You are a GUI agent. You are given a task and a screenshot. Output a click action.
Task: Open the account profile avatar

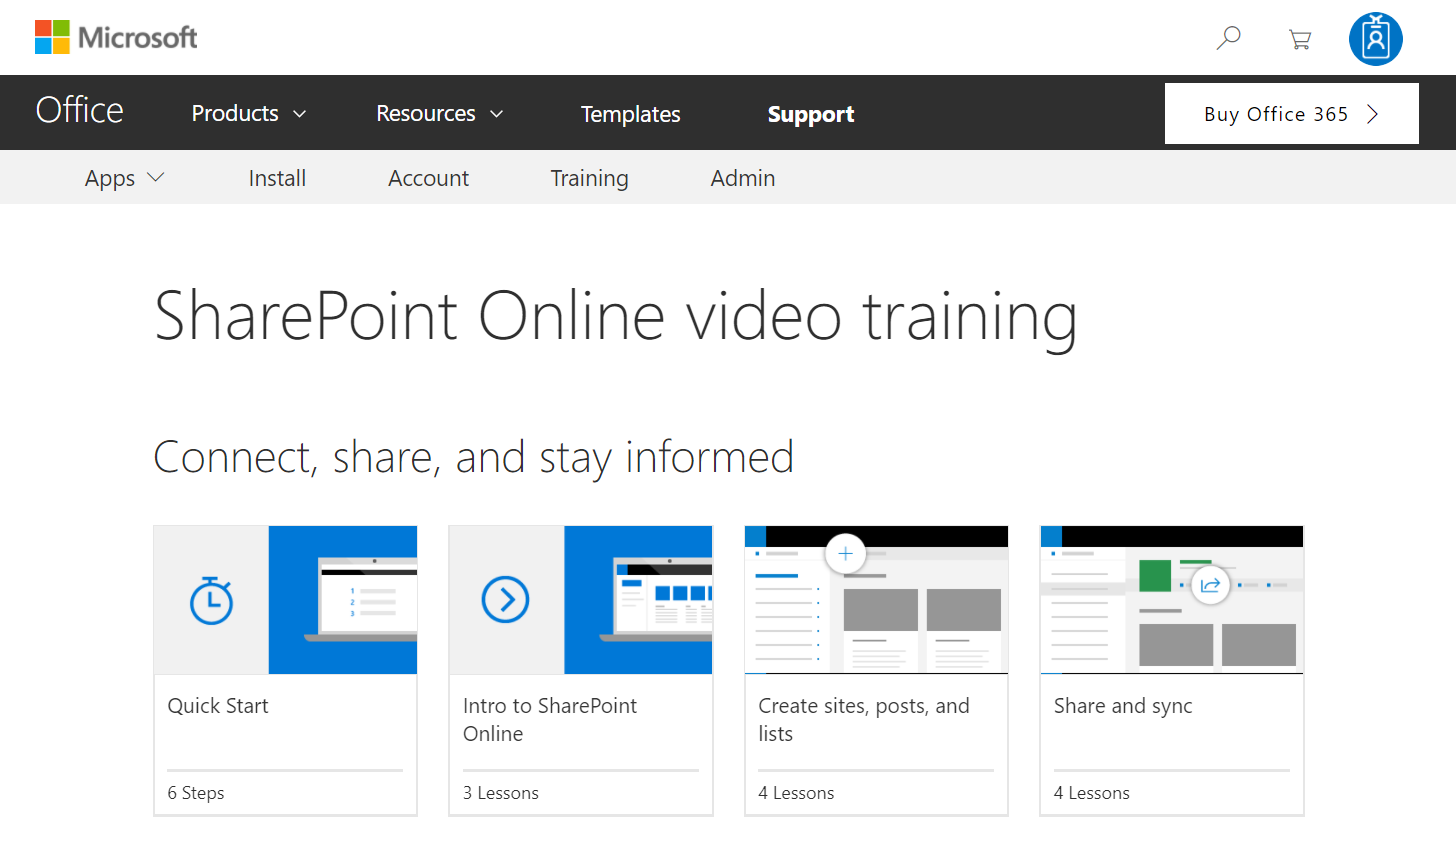(x=1376, y=39)
